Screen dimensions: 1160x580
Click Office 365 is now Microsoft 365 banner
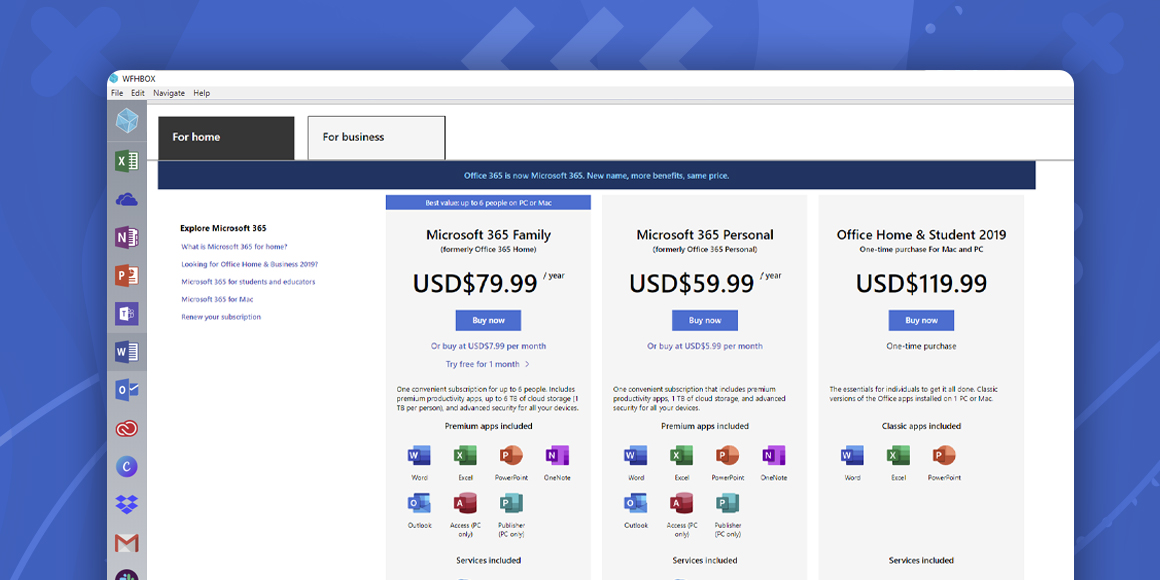pyautogui.click(x=596, y=176)
